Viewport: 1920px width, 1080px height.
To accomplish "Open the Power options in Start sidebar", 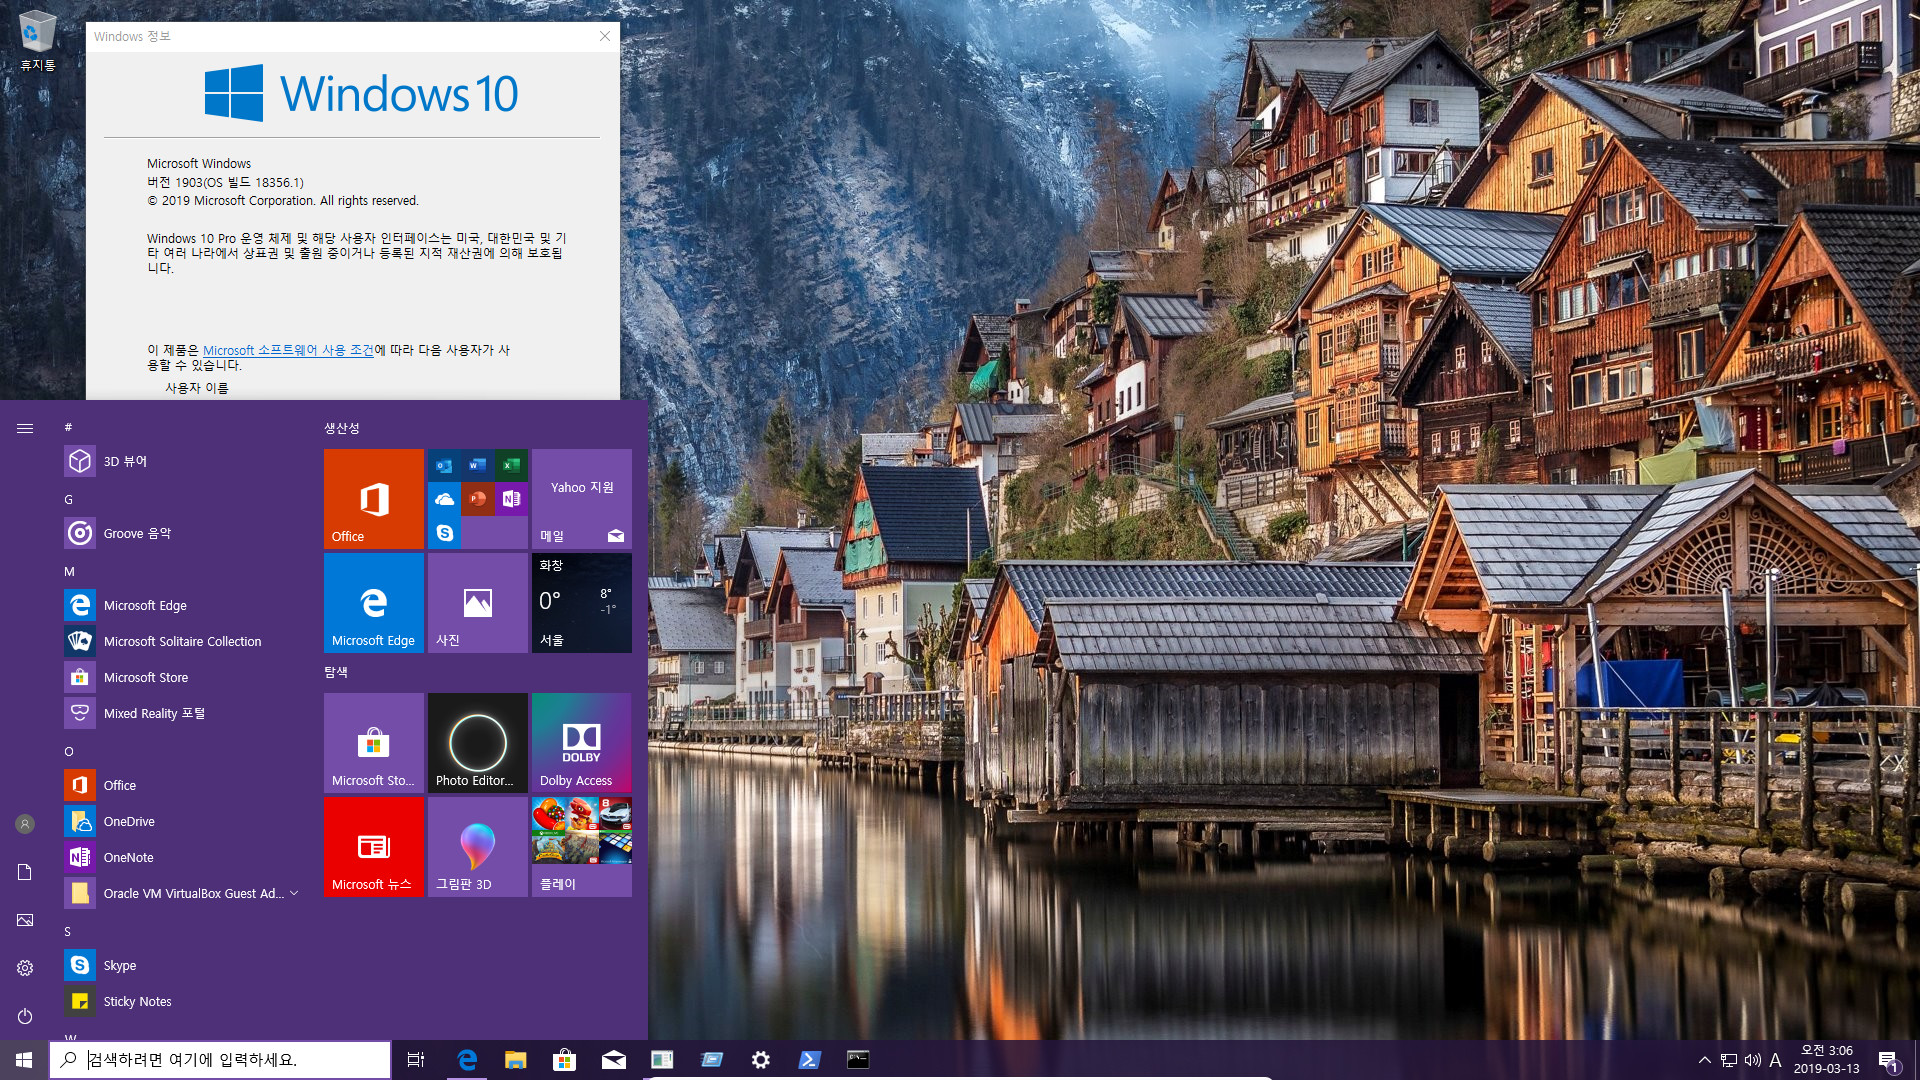I will (x=25, y=1016).
